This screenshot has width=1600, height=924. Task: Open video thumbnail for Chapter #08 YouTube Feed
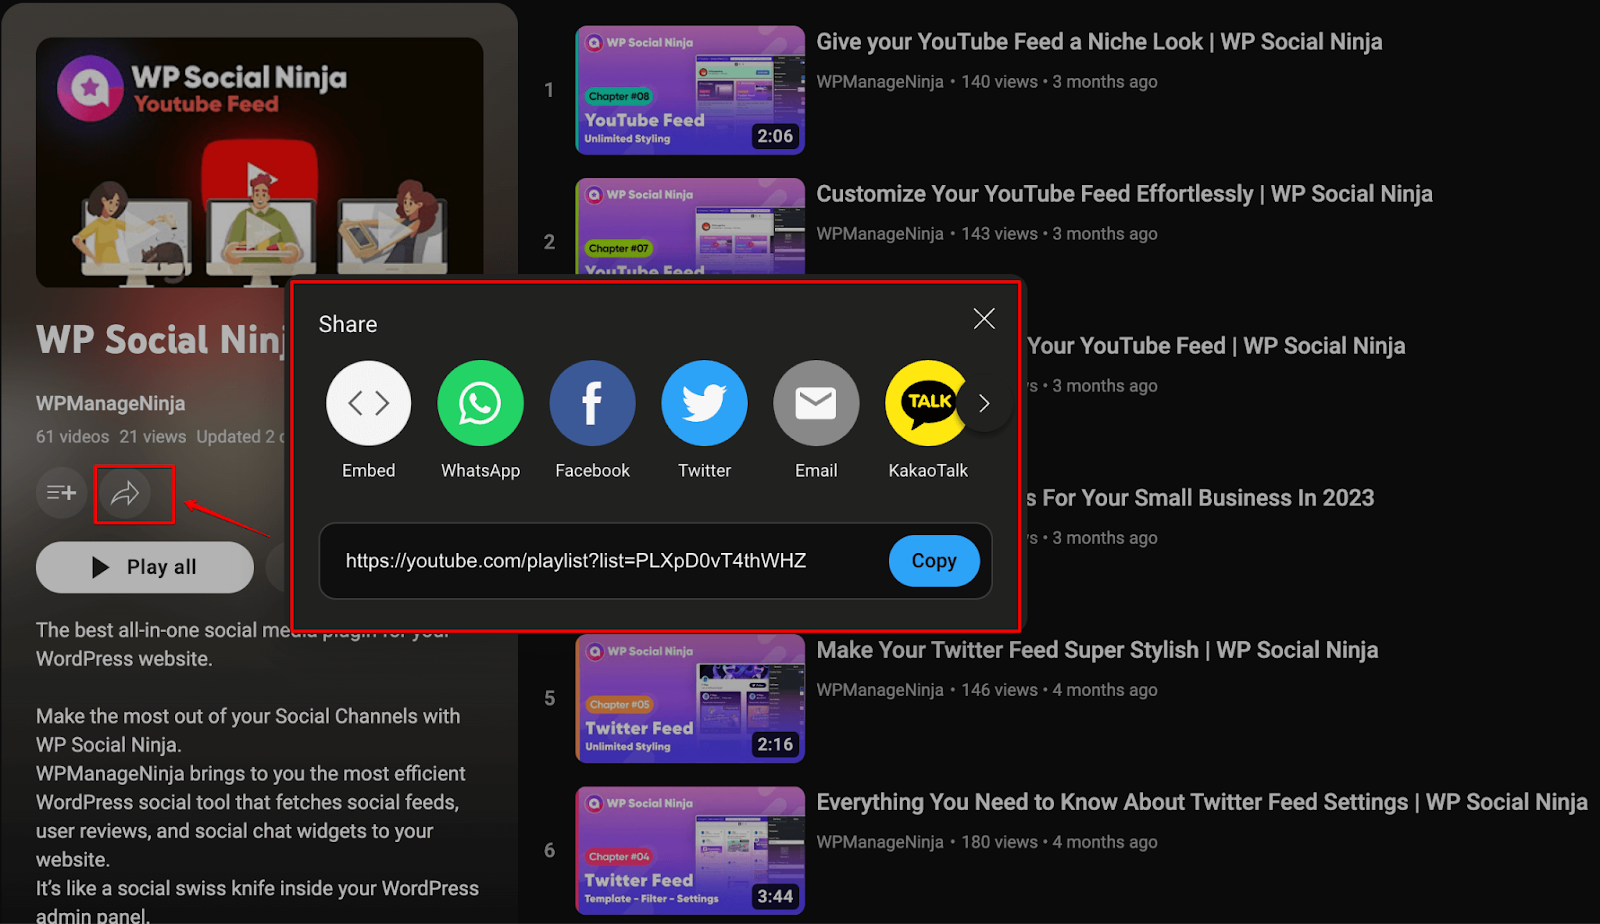coord(690,90)
